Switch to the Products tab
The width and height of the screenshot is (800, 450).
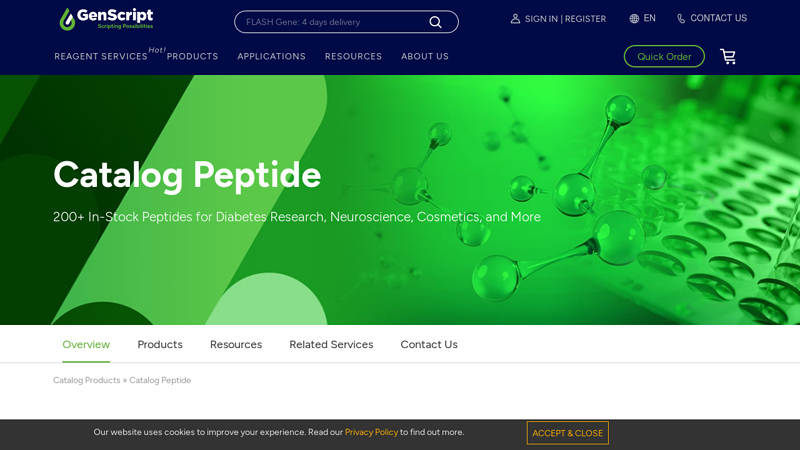point(160,344)
